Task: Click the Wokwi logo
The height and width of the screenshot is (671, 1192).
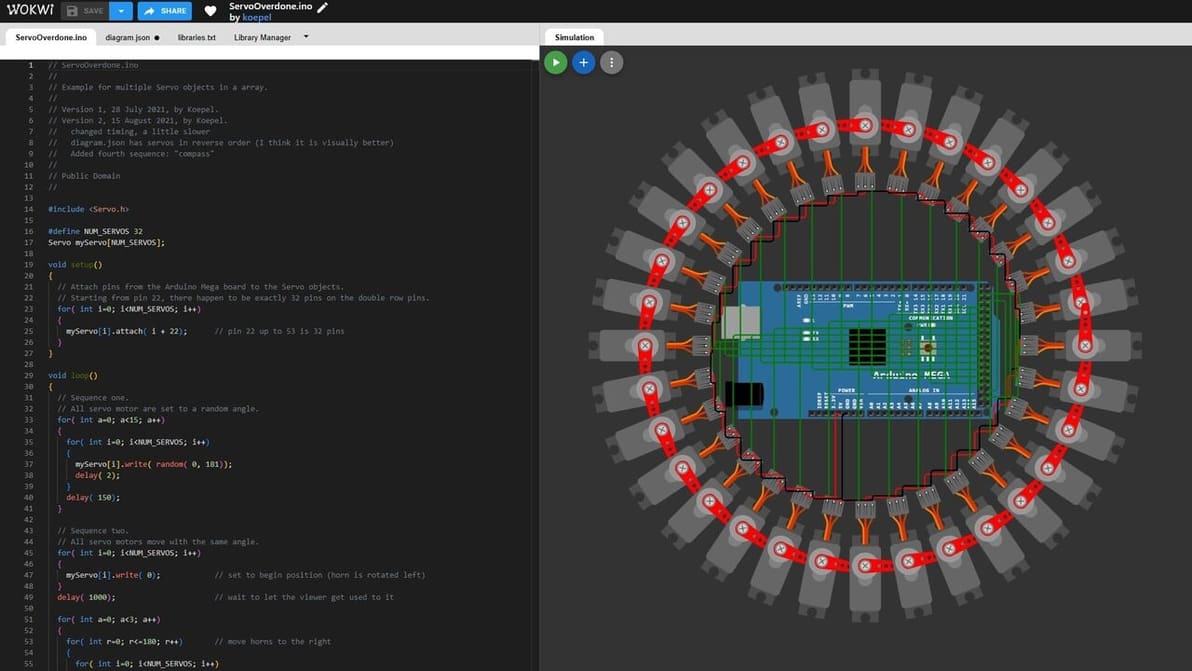Action: tap(30, 10)
